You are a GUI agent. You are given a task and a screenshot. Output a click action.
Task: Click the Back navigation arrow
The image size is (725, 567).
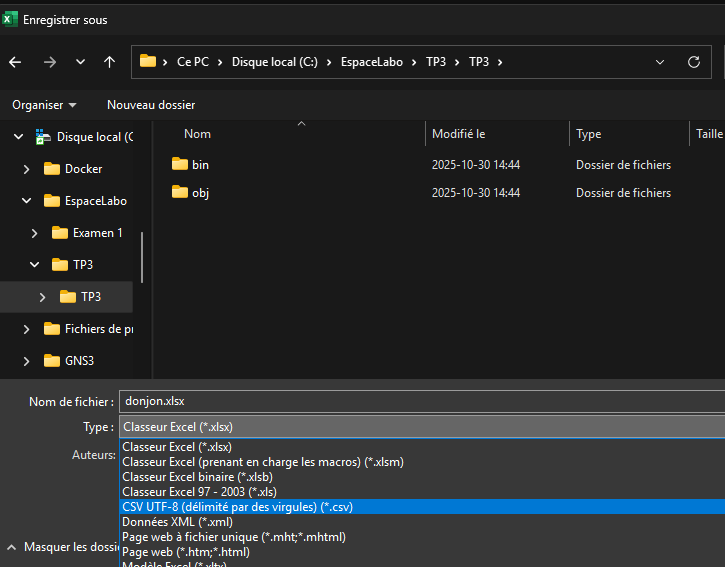point(15,62)
